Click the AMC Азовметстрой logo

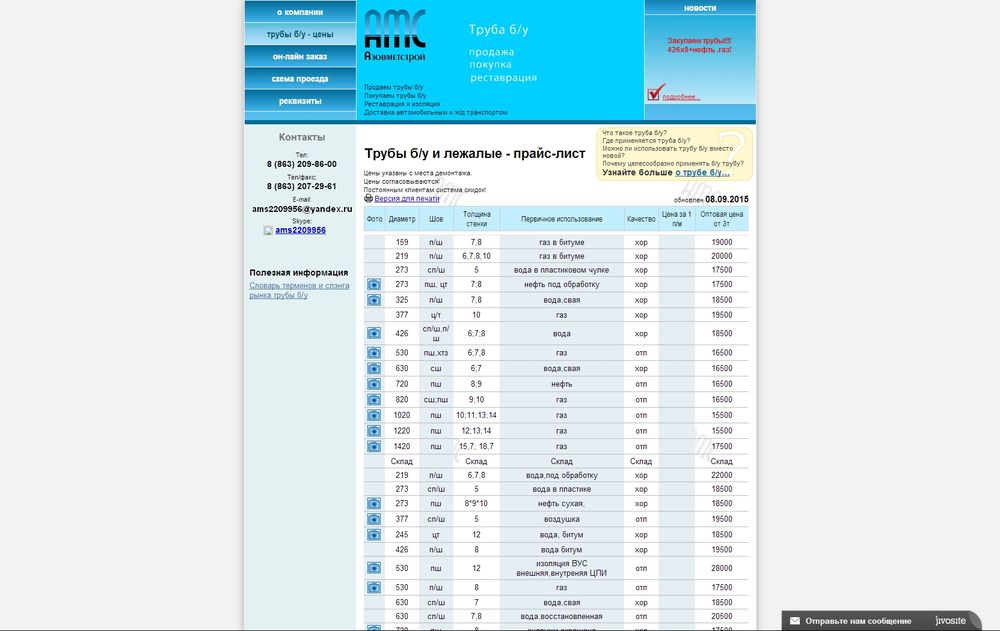coord(395,36)
